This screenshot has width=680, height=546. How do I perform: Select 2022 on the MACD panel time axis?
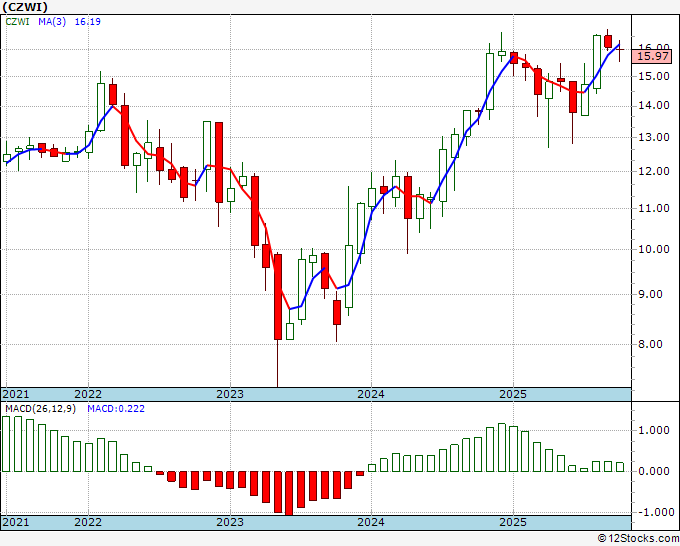point(88,522)
